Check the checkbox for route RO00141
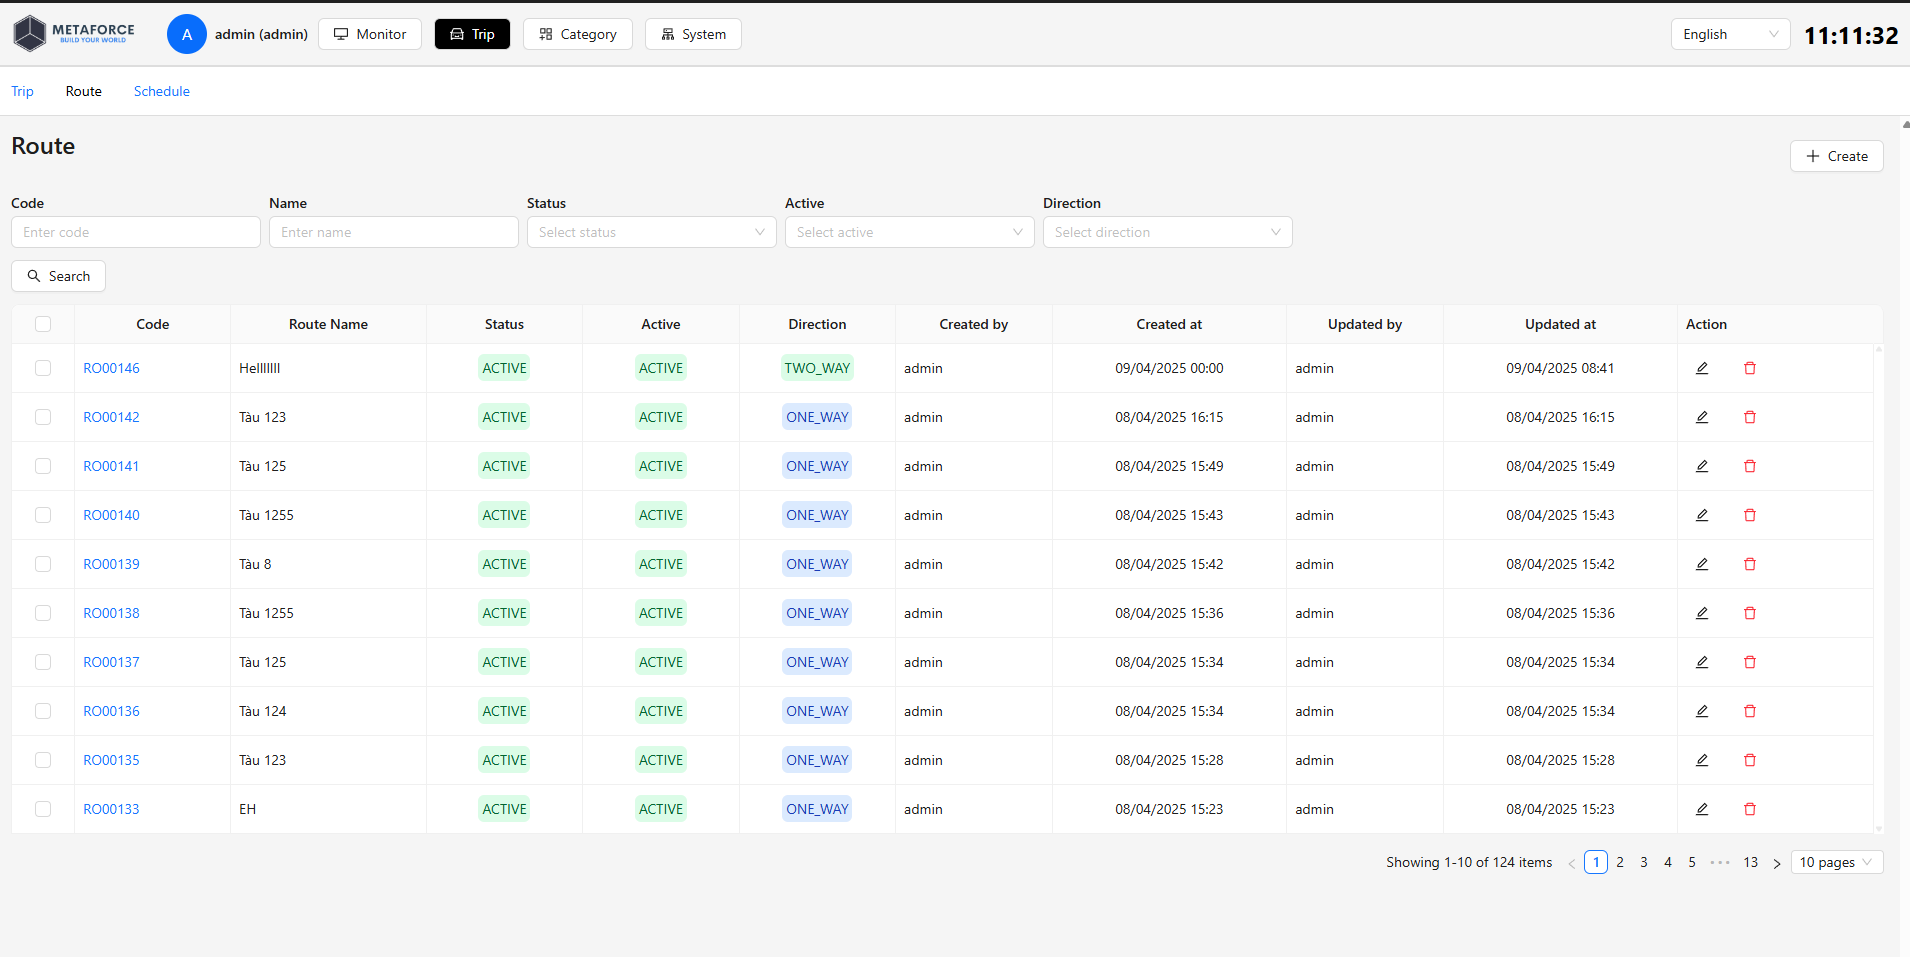1910x957 pixels. coord(43,466)
